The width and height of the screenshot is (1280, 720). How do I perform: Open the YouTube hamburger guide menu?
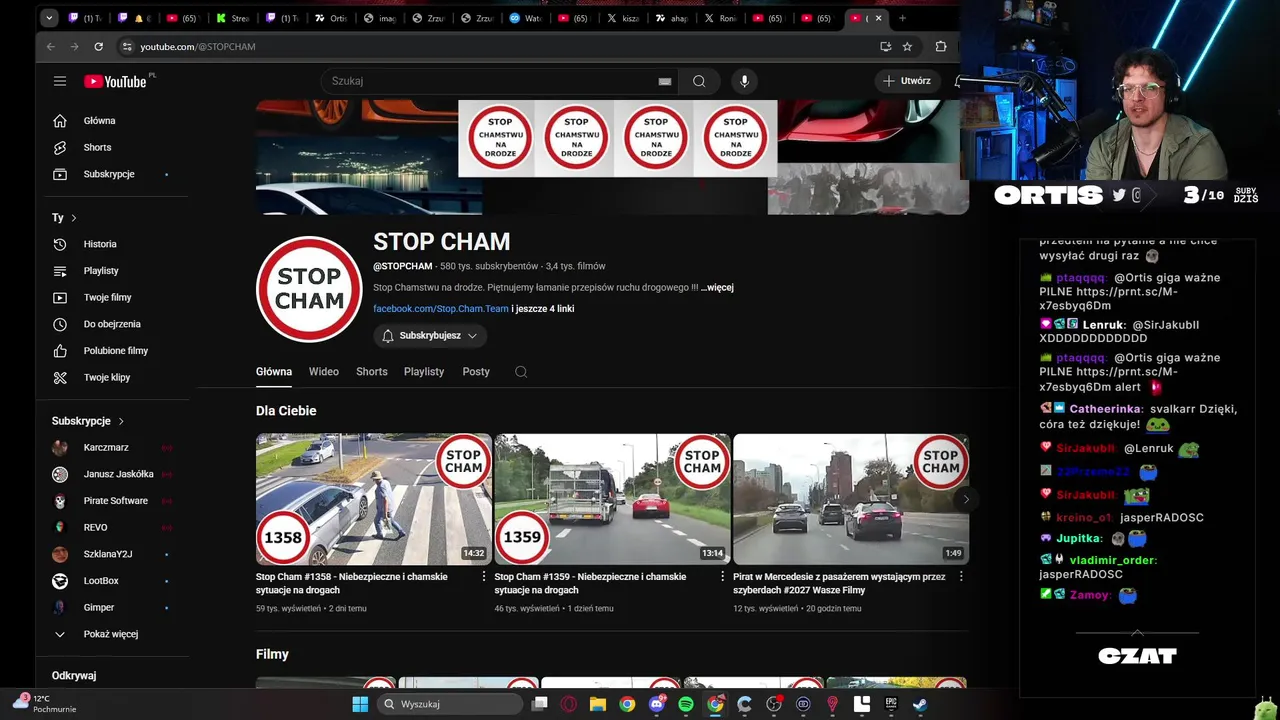[60, 81]
